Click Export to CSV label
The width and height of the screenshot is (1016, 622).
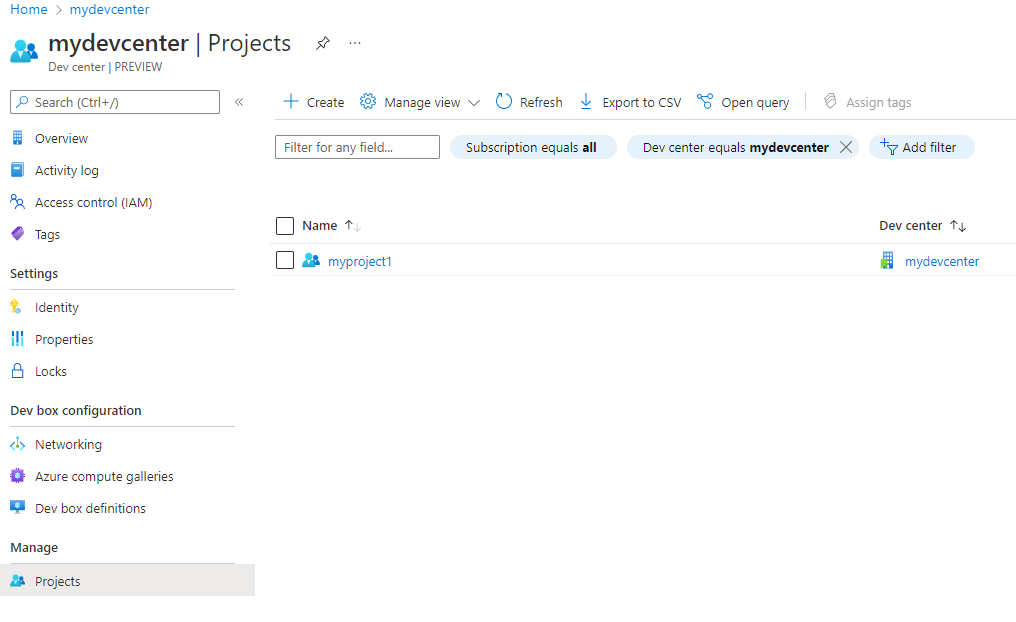pyautogui.click(x=641, y=102)
